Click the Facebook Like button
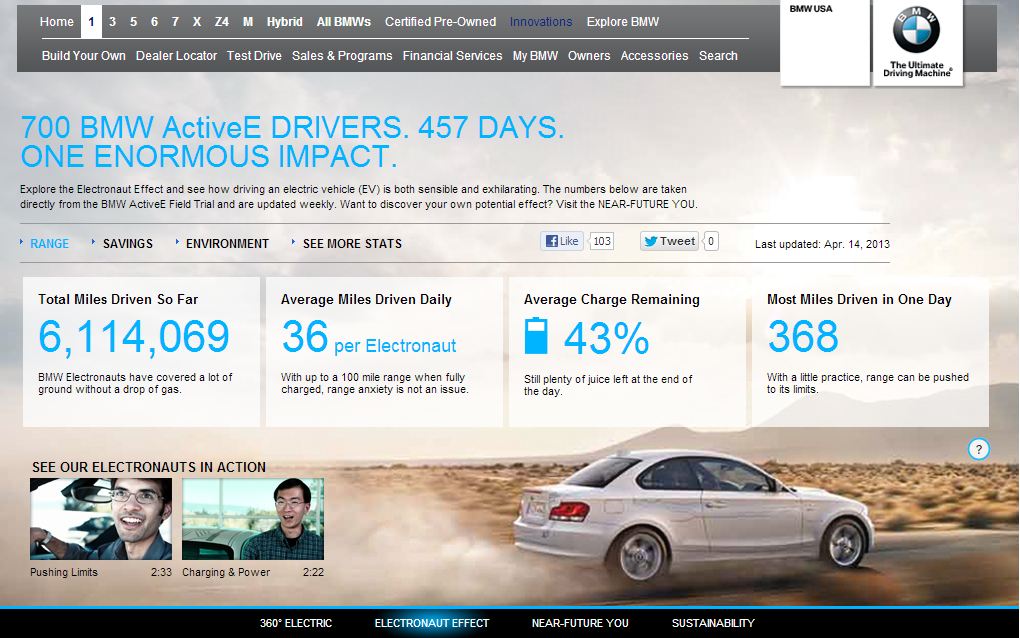This screenshot has height=638, width=1020. click(x=562, y=241)
